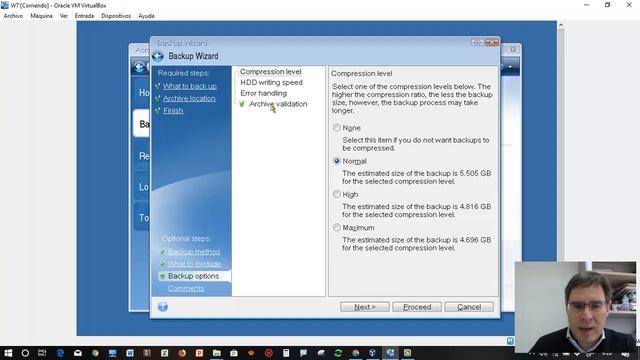Click the red circular recorder taskbar icon
This screenshot has width=640, height=360.
click(269, 353)
